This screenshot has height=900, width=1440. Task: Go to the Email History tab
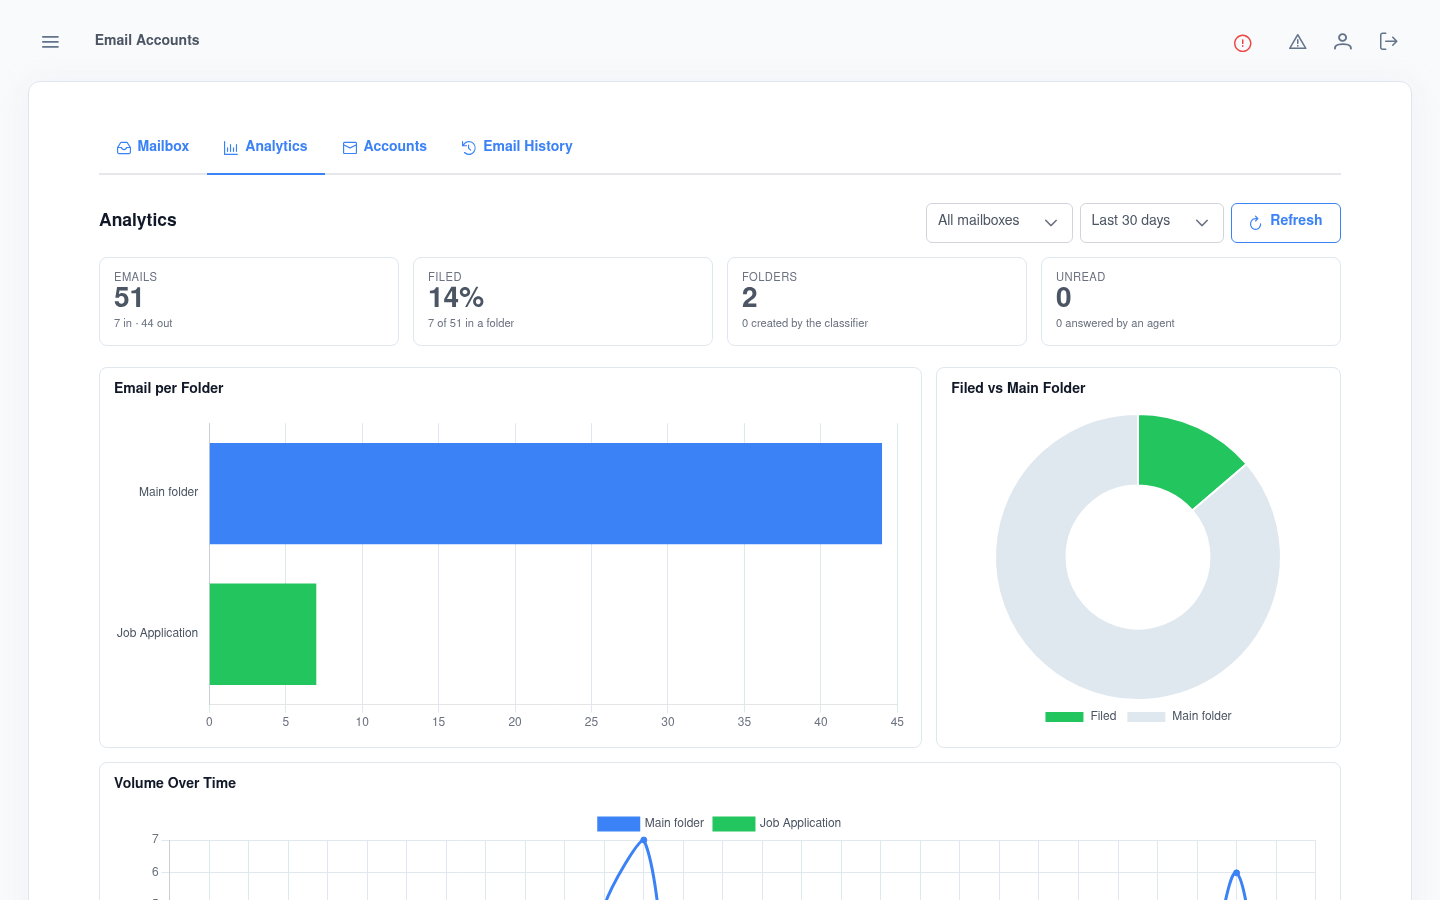pyautogui.click(x=517, y=147)
